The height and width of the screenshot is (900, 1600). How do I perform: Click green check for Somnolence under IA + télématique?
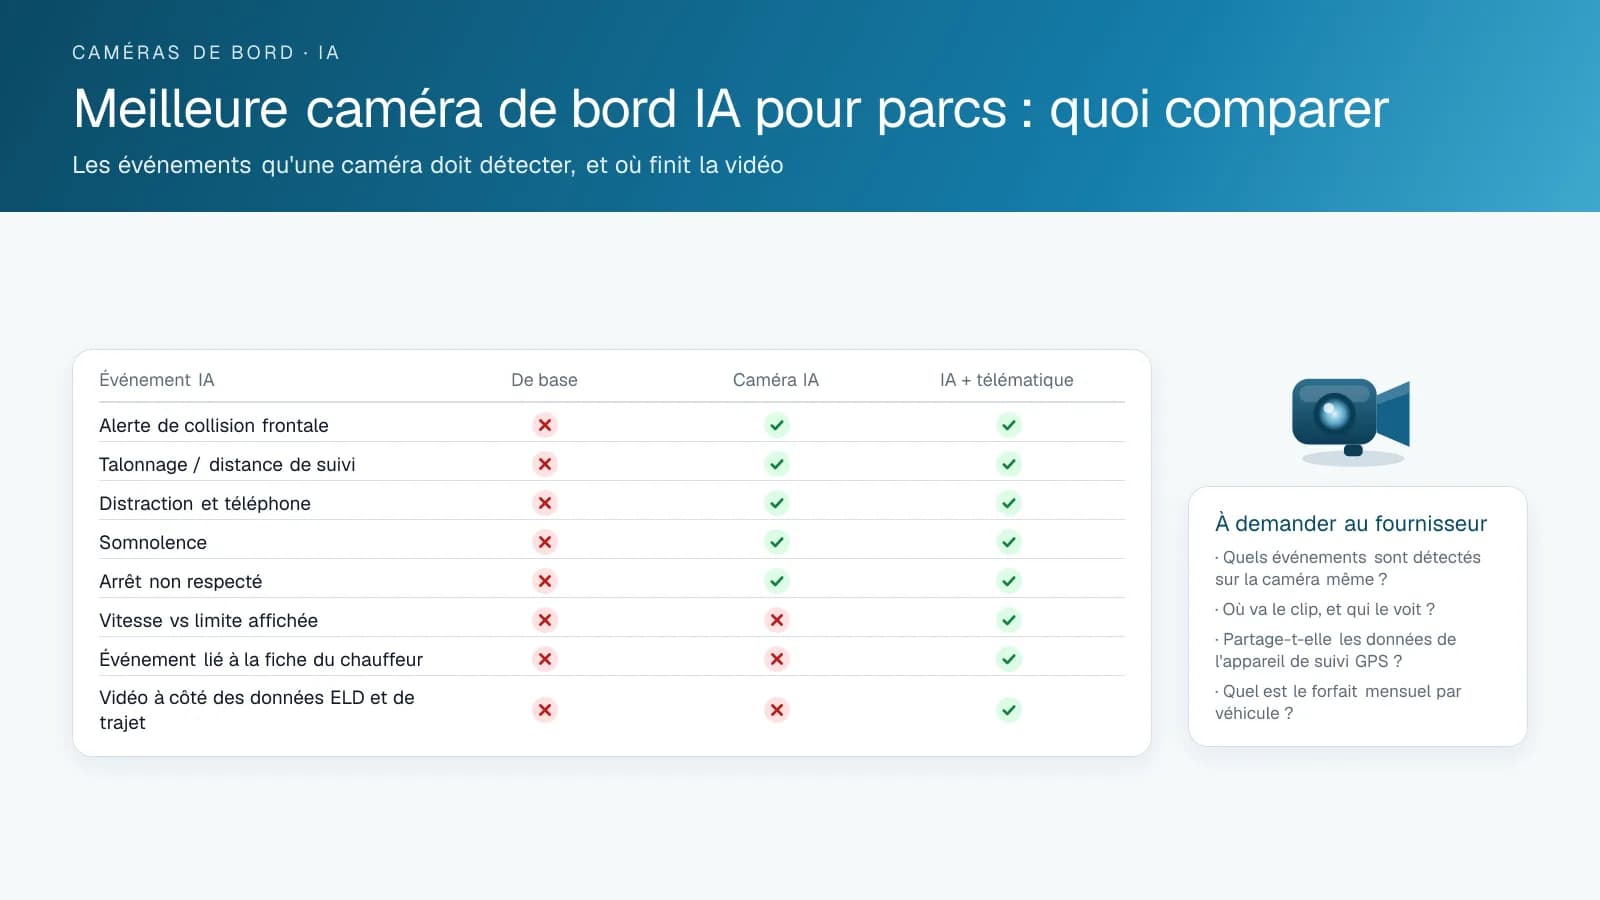pyautogui.click(x=1009, y=542)
